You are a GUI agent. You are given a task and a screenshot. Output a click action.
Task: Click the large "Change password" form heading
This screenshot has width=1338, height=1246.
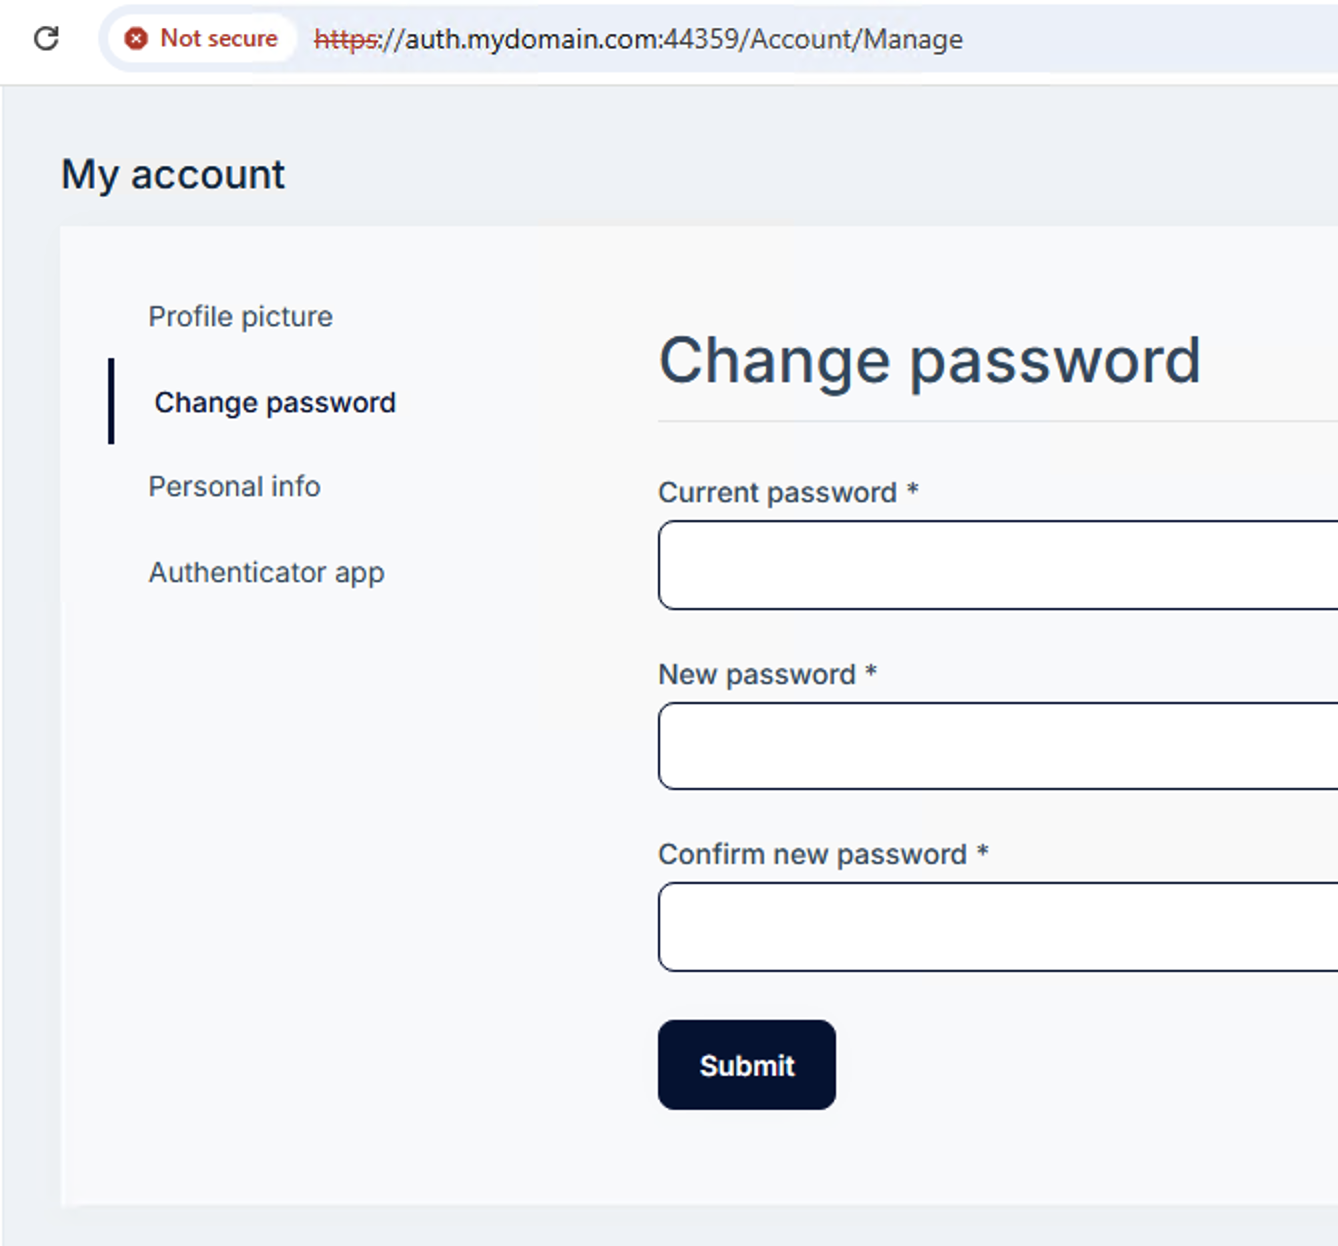929,360
